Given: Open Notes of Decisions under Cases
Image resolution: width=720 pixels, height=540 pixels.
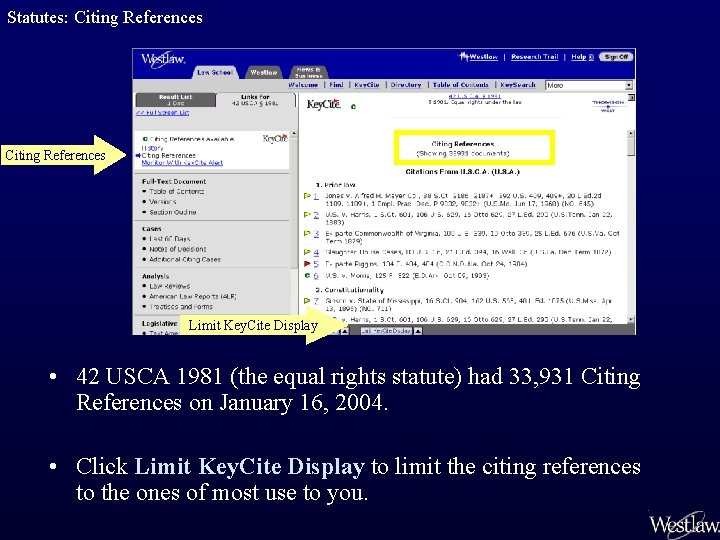Looking at the screenshot, I should click(x=178, y=249).
